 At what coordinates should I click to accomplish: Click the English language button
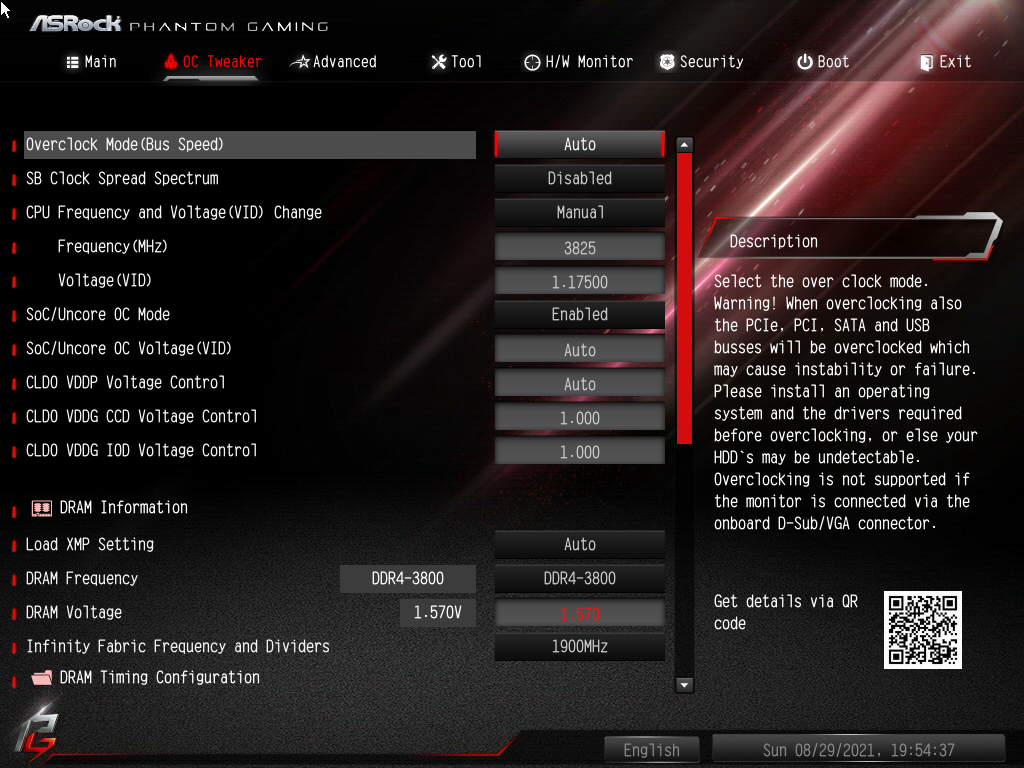652,750
